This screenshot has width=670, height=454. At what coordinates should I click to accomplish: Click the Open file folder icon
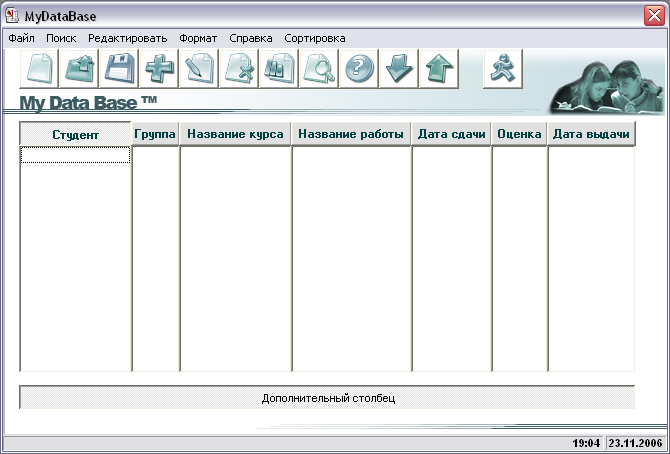(x=79, y=69)
